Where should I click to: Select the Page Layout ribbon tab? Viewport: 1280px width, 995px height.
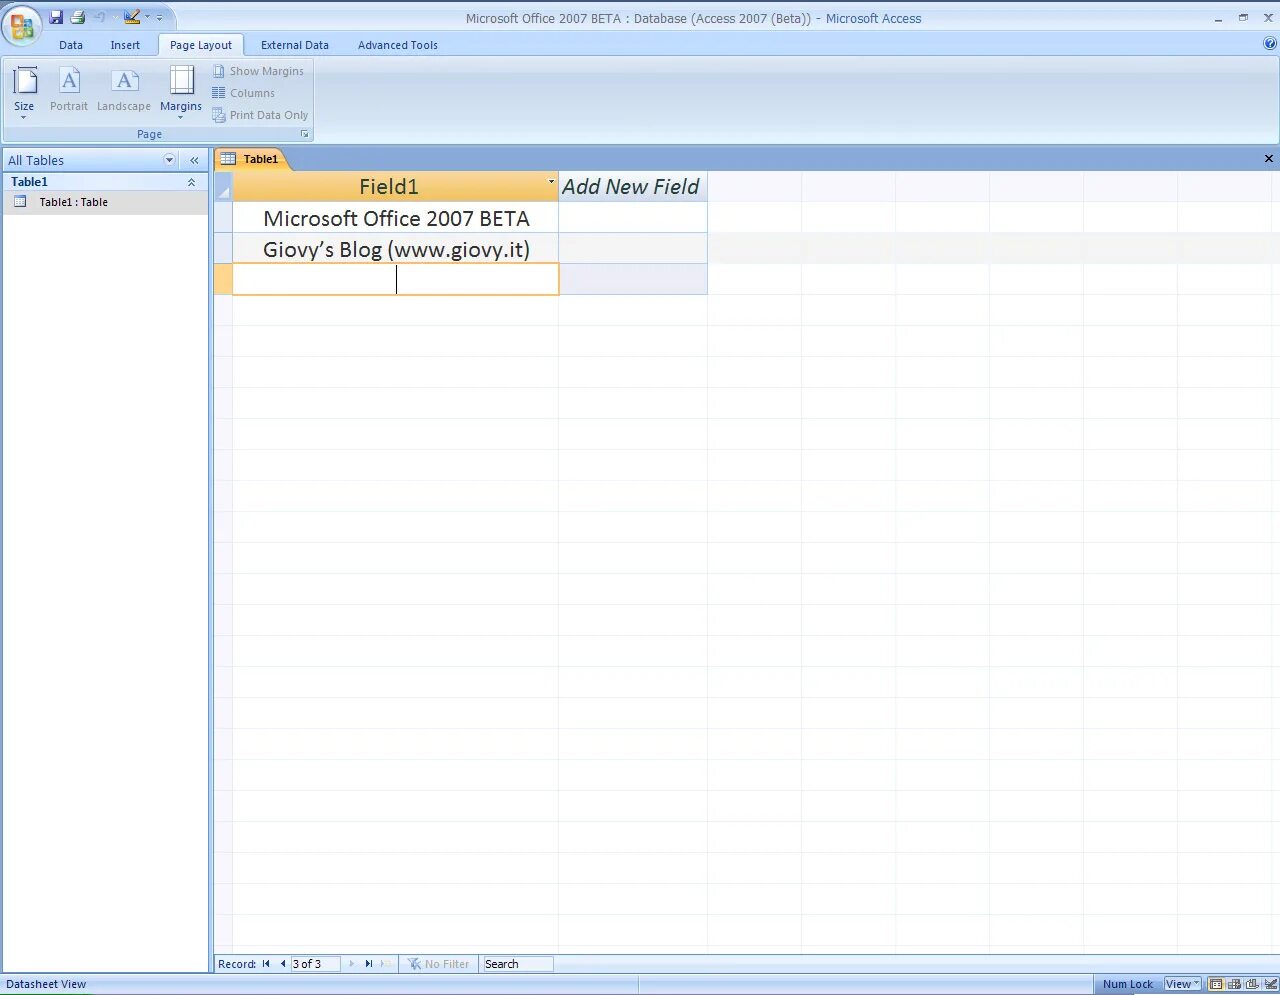click(201, 45)
